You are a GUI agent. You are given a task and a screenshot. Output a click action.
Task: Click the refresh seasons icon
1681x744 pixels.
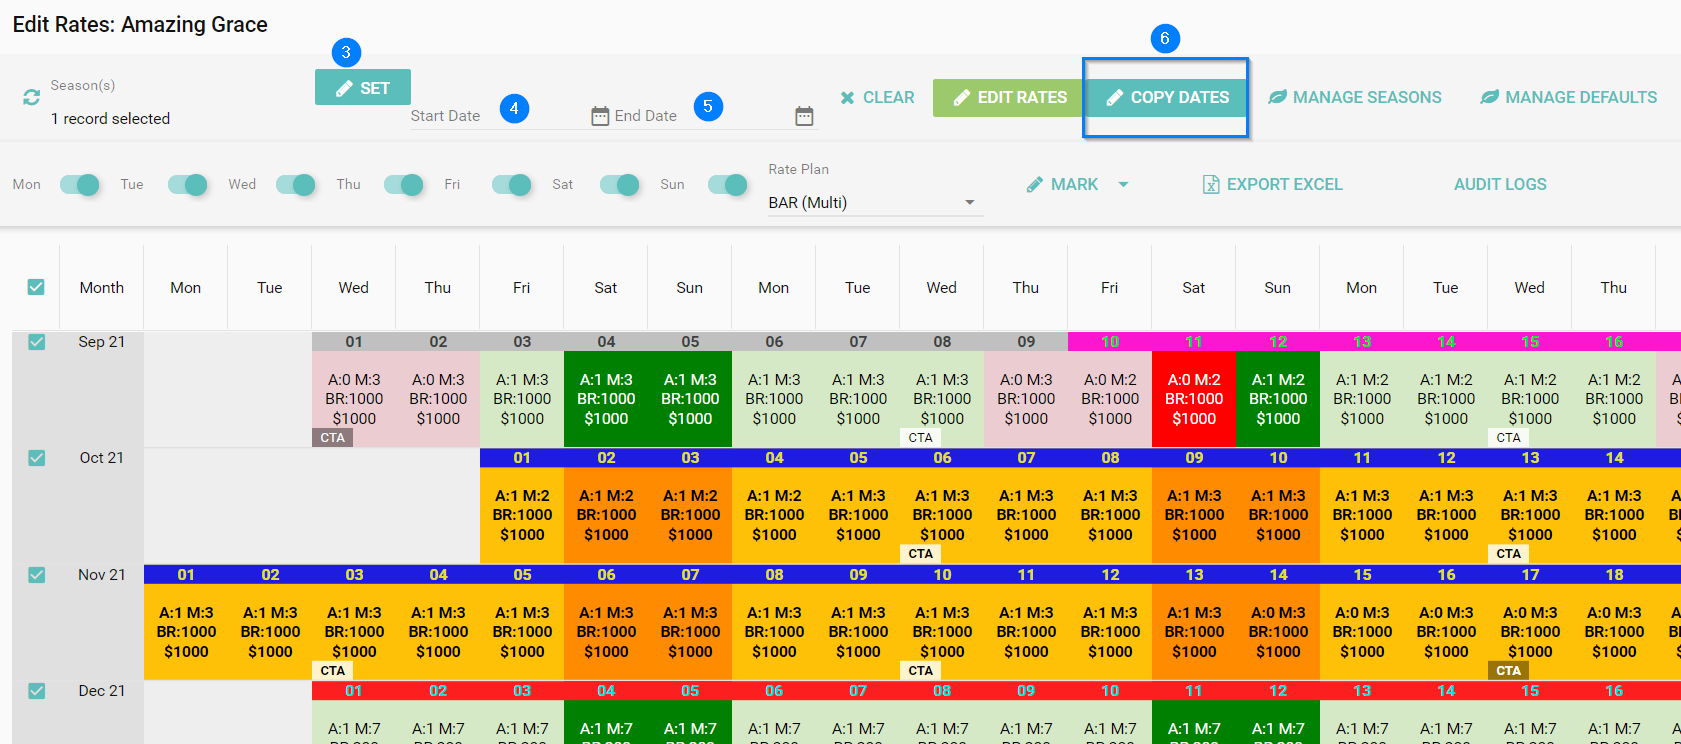[32, 97]
